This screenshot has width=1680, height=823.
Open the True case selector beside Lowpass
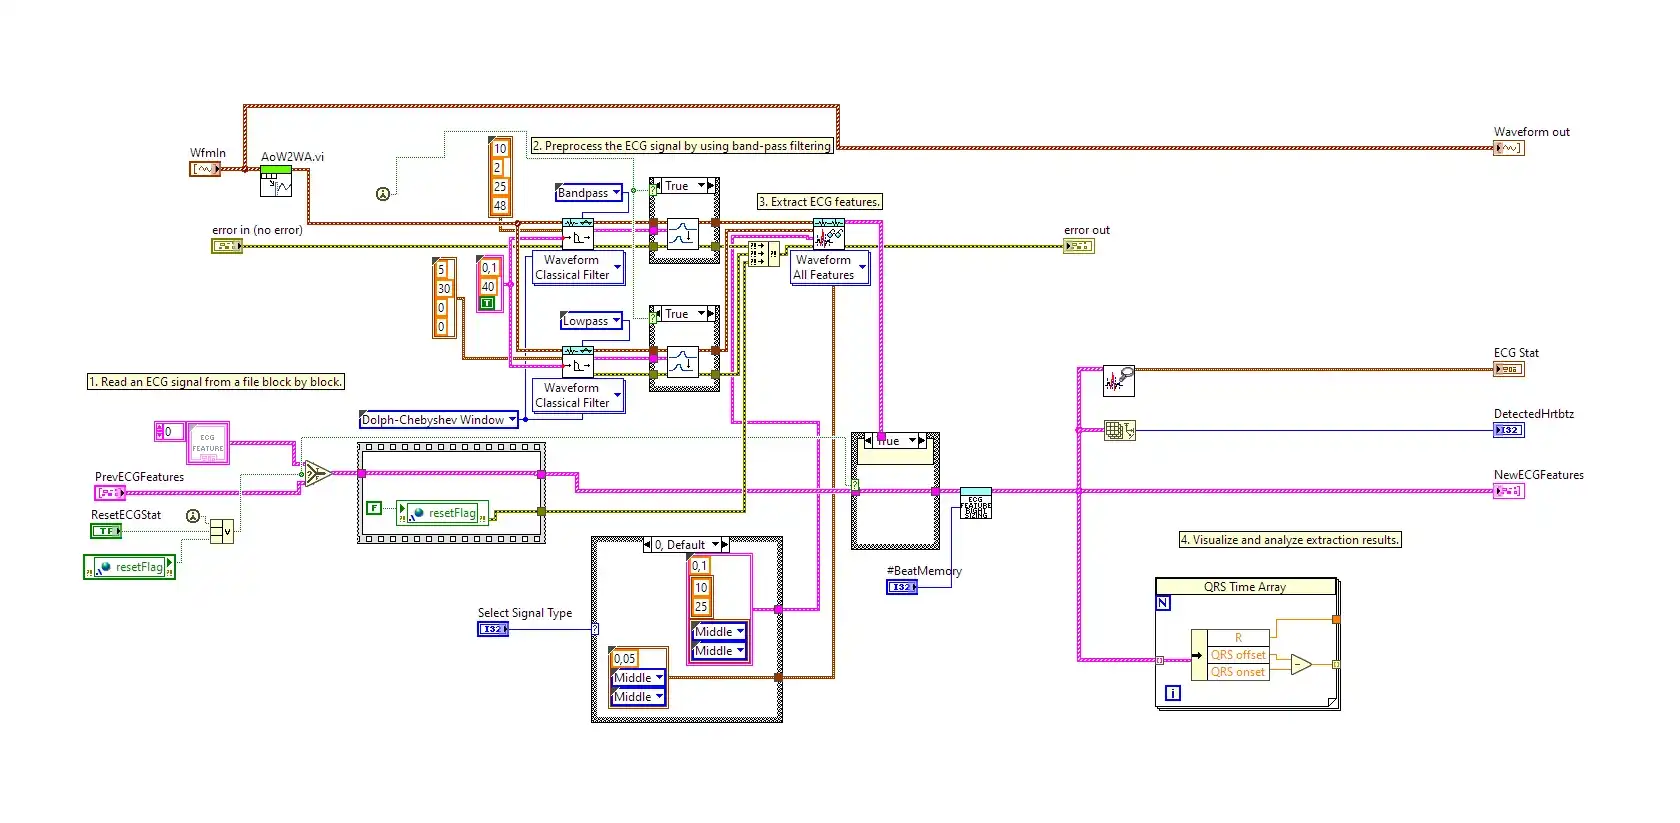[684, 314]
